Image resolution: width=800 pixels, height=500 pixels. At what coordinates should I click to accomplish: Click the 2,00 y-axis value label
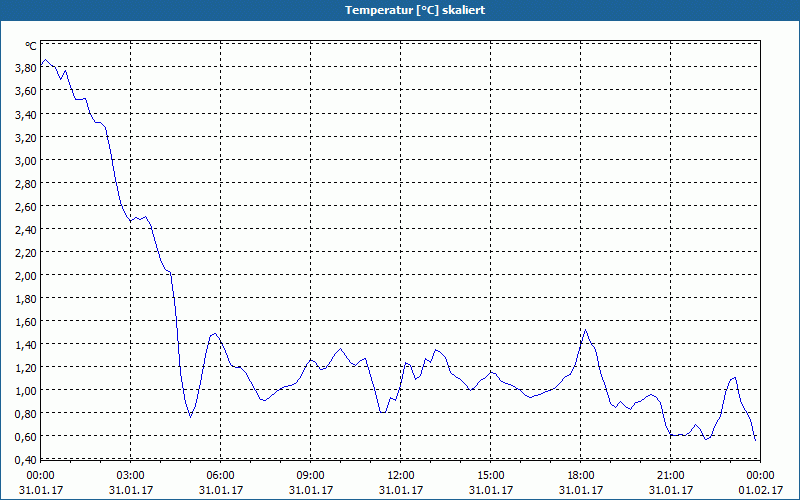[26, 275]
